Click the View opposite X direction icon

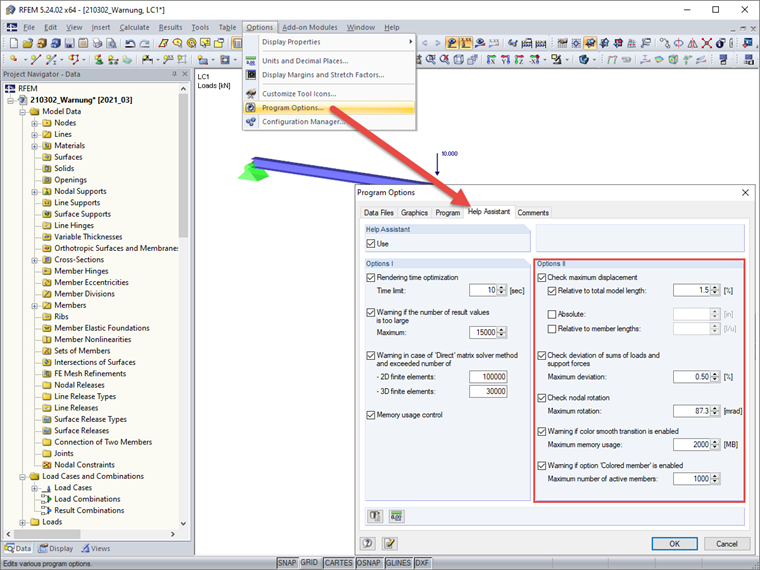point(534,60)
